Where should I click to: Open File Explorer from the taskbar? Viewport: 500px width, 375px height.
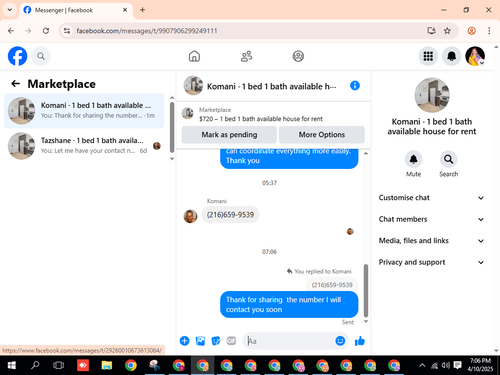click(x=107, y=365)
